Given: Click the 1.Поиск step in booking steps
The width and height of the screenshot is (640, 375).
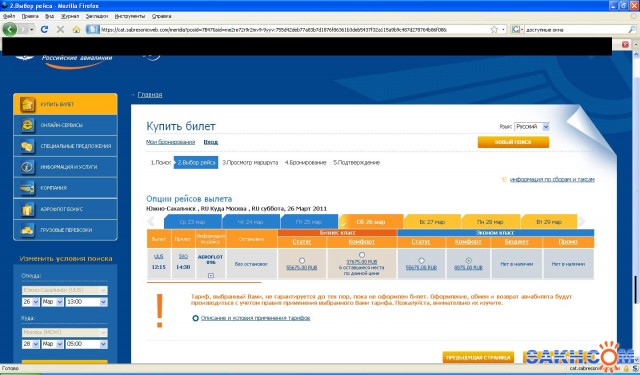Looking at the screenshot, I should click(x=161, y=162).
